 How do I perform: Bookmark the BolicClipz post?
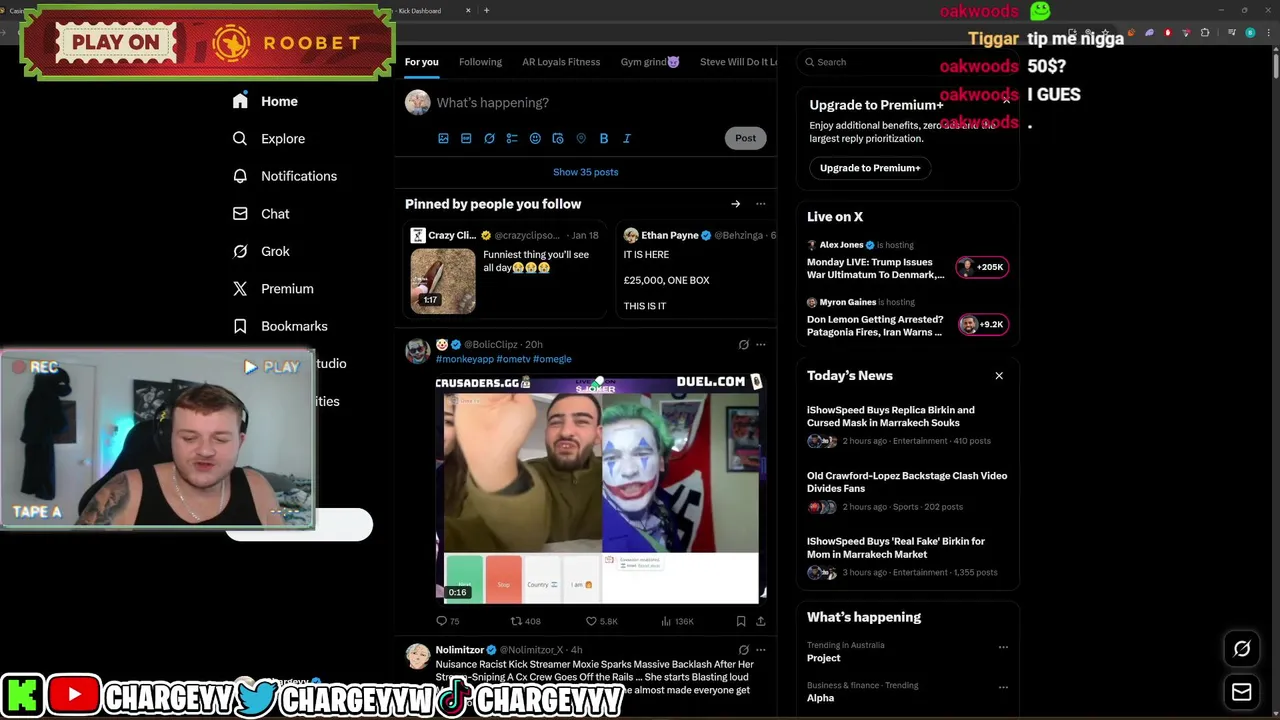(740, 621)
